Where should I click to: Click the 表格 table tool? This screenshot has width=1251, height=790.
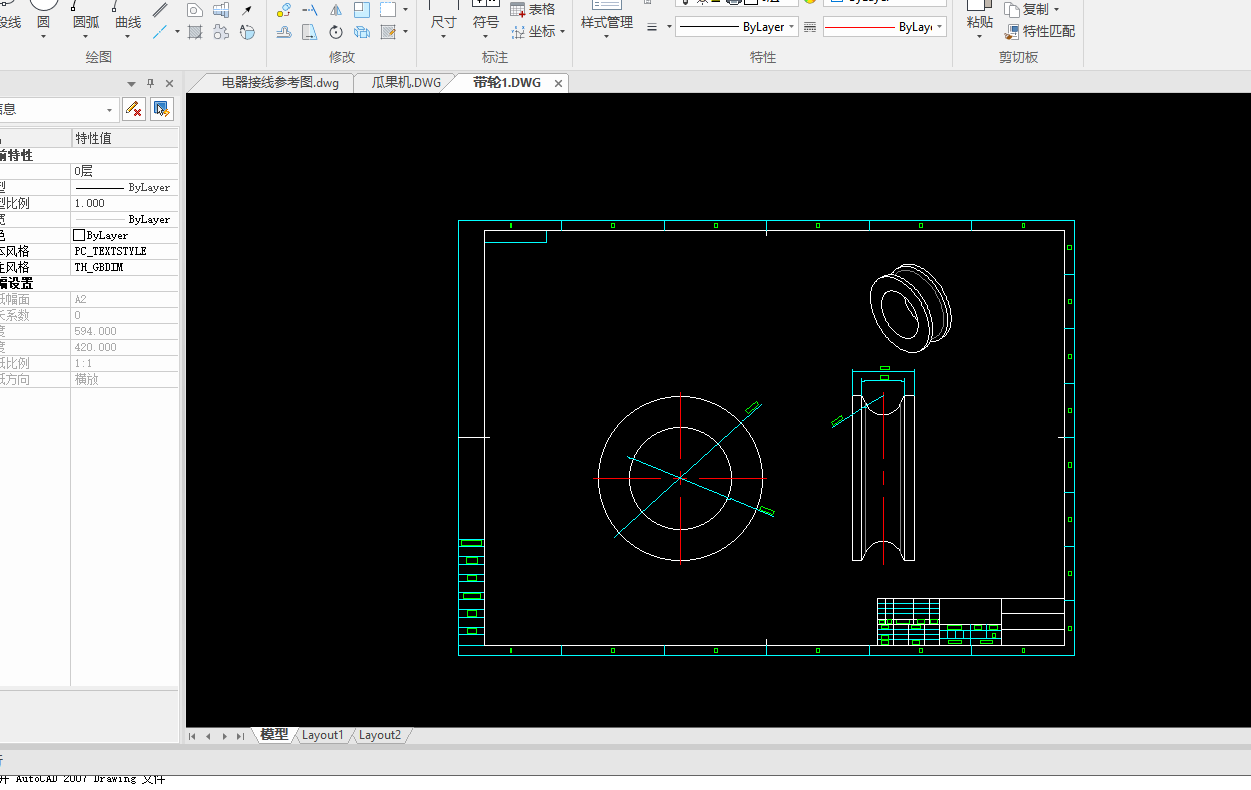[x=532, y=9]
